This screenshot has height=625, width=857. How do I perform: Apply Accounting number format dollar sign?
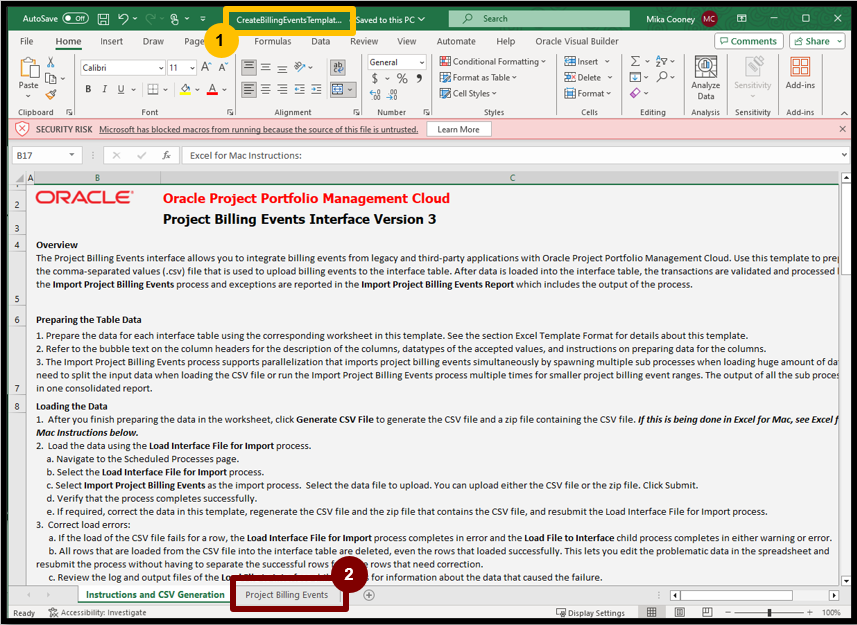pos(375,78)
